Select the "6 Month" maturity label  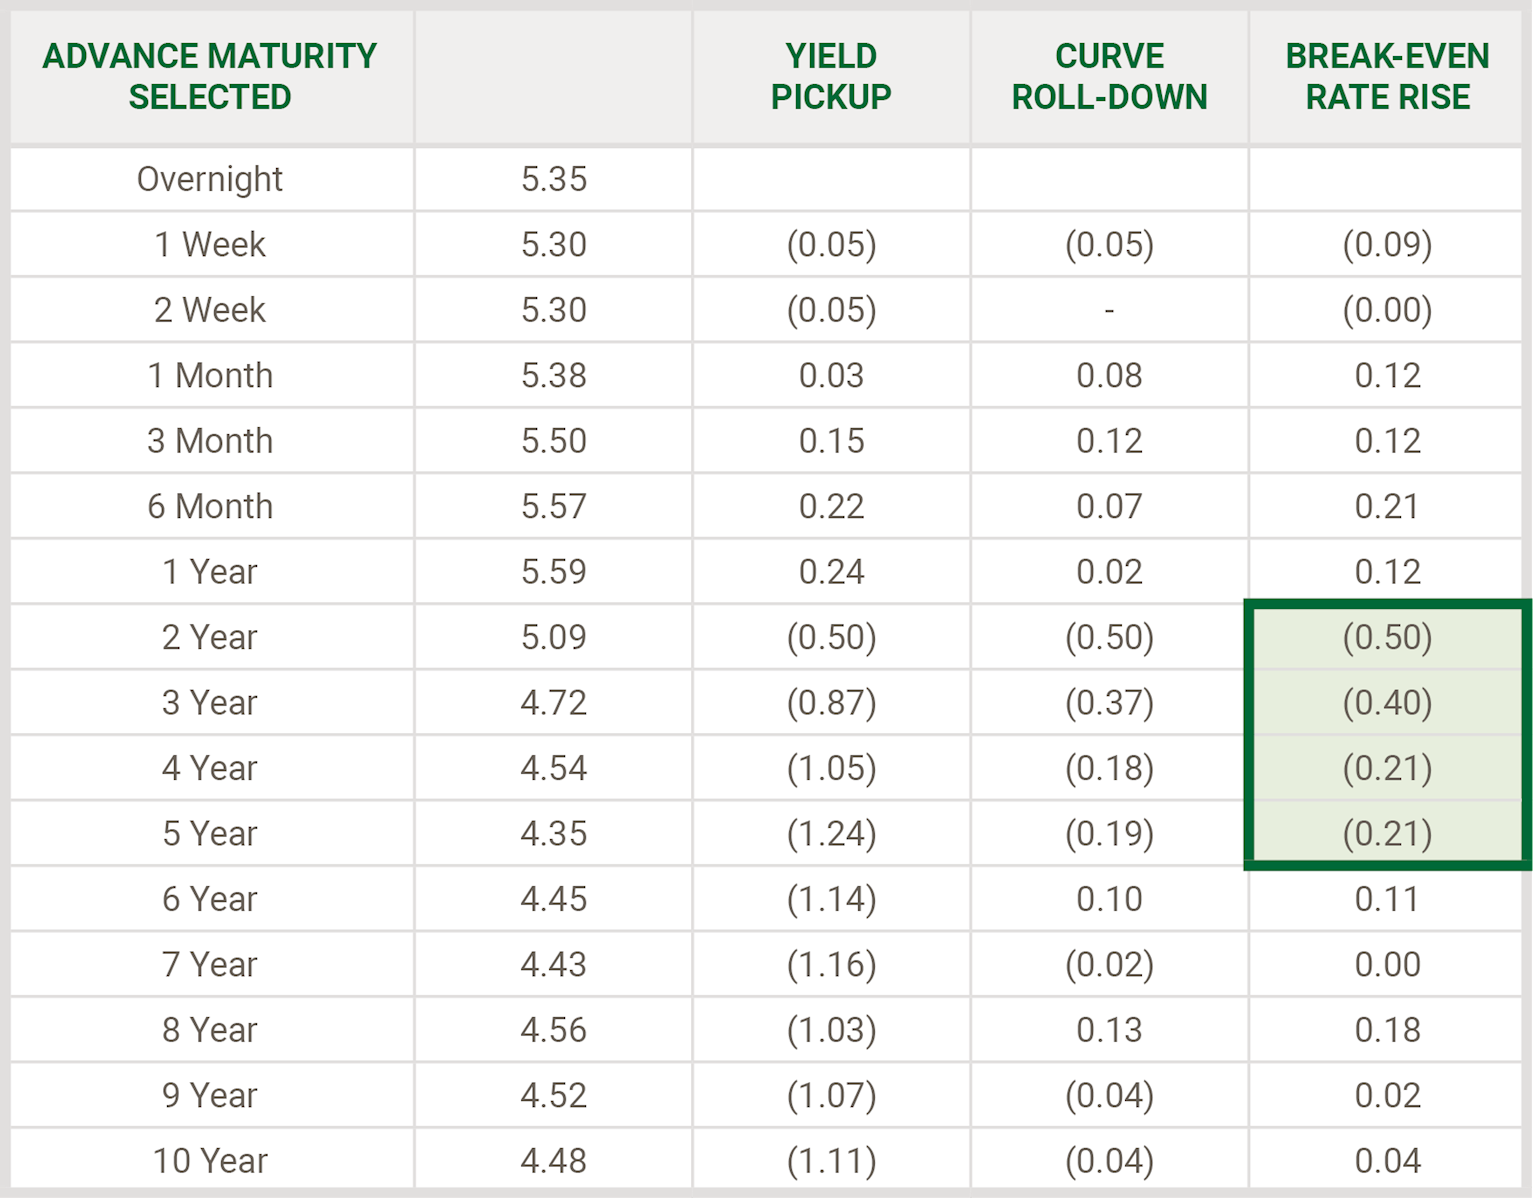(210, 506)
